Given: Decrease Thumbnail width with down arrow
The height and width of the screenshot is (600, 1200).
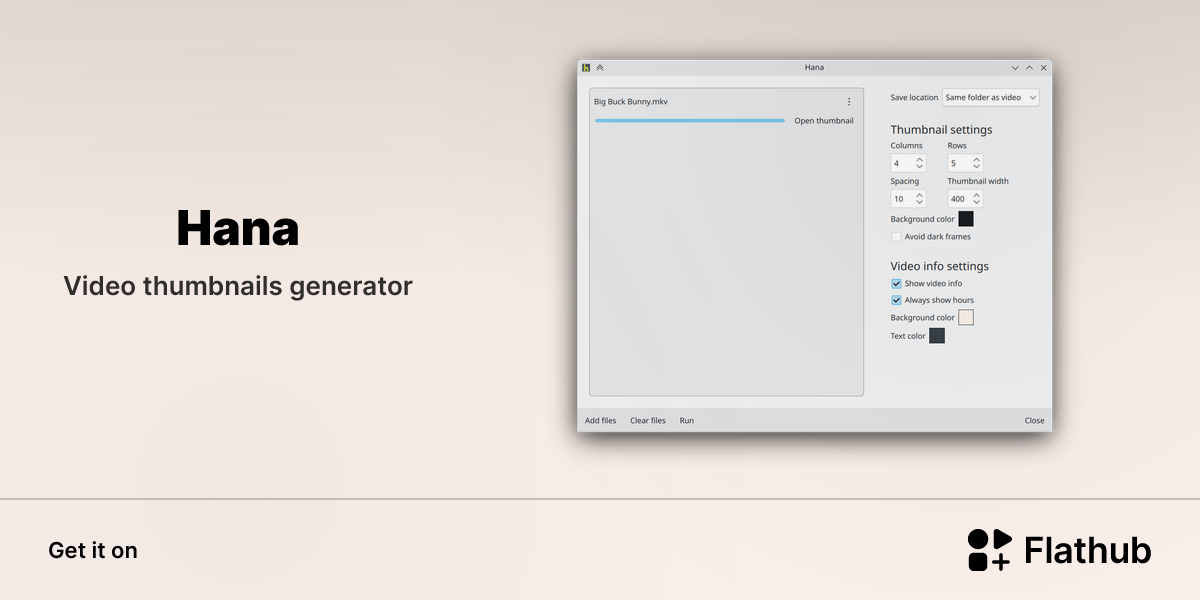Looking at the screenshot, I should 977,203.
